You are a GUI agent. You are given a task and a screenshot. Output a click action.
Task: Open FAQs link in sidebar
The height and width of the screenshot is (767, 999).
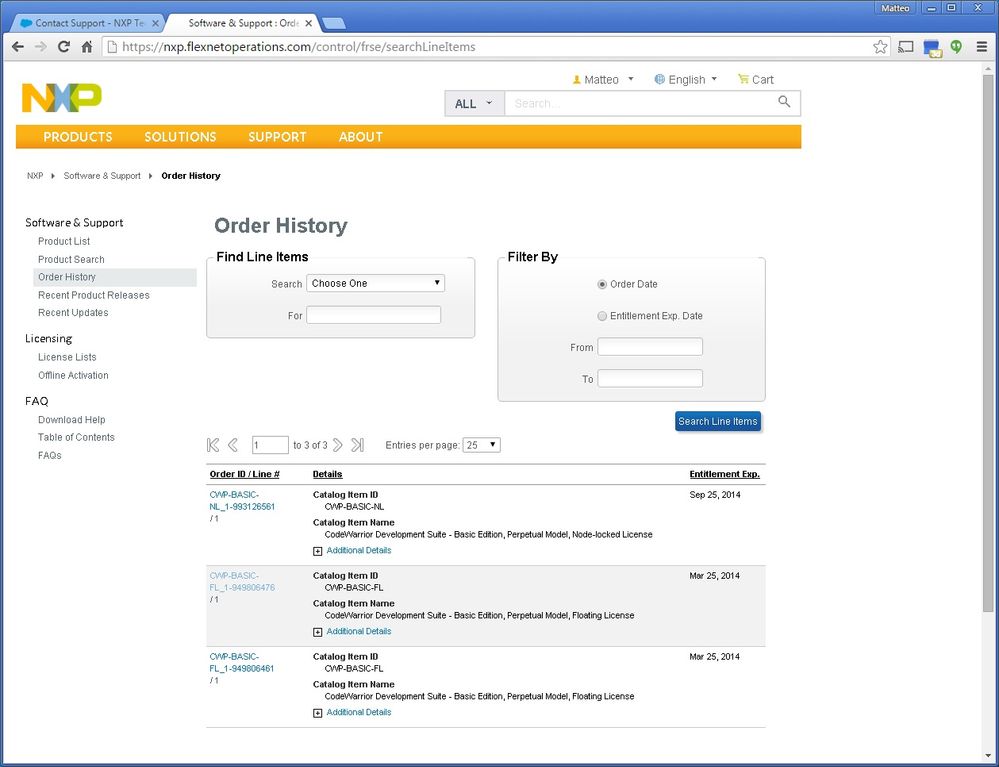tap(49, 455)
